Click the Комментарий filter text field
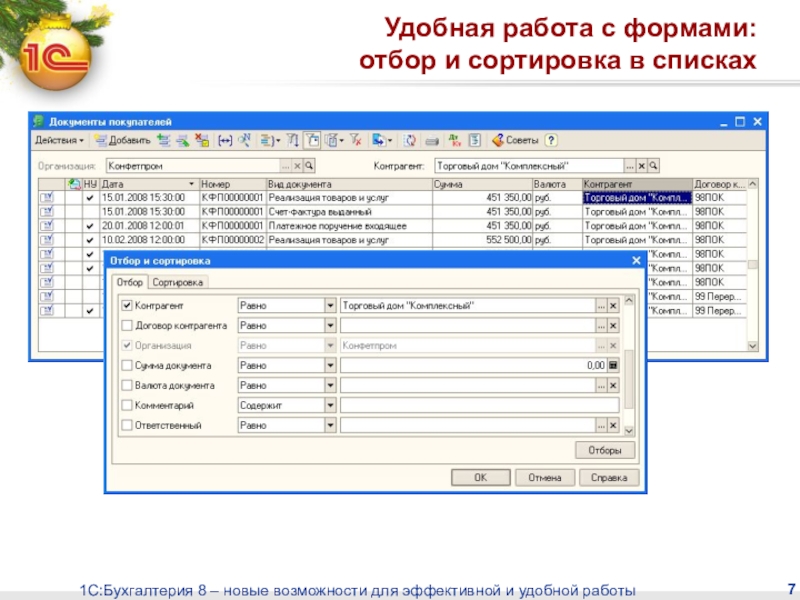 coord(480,405)
